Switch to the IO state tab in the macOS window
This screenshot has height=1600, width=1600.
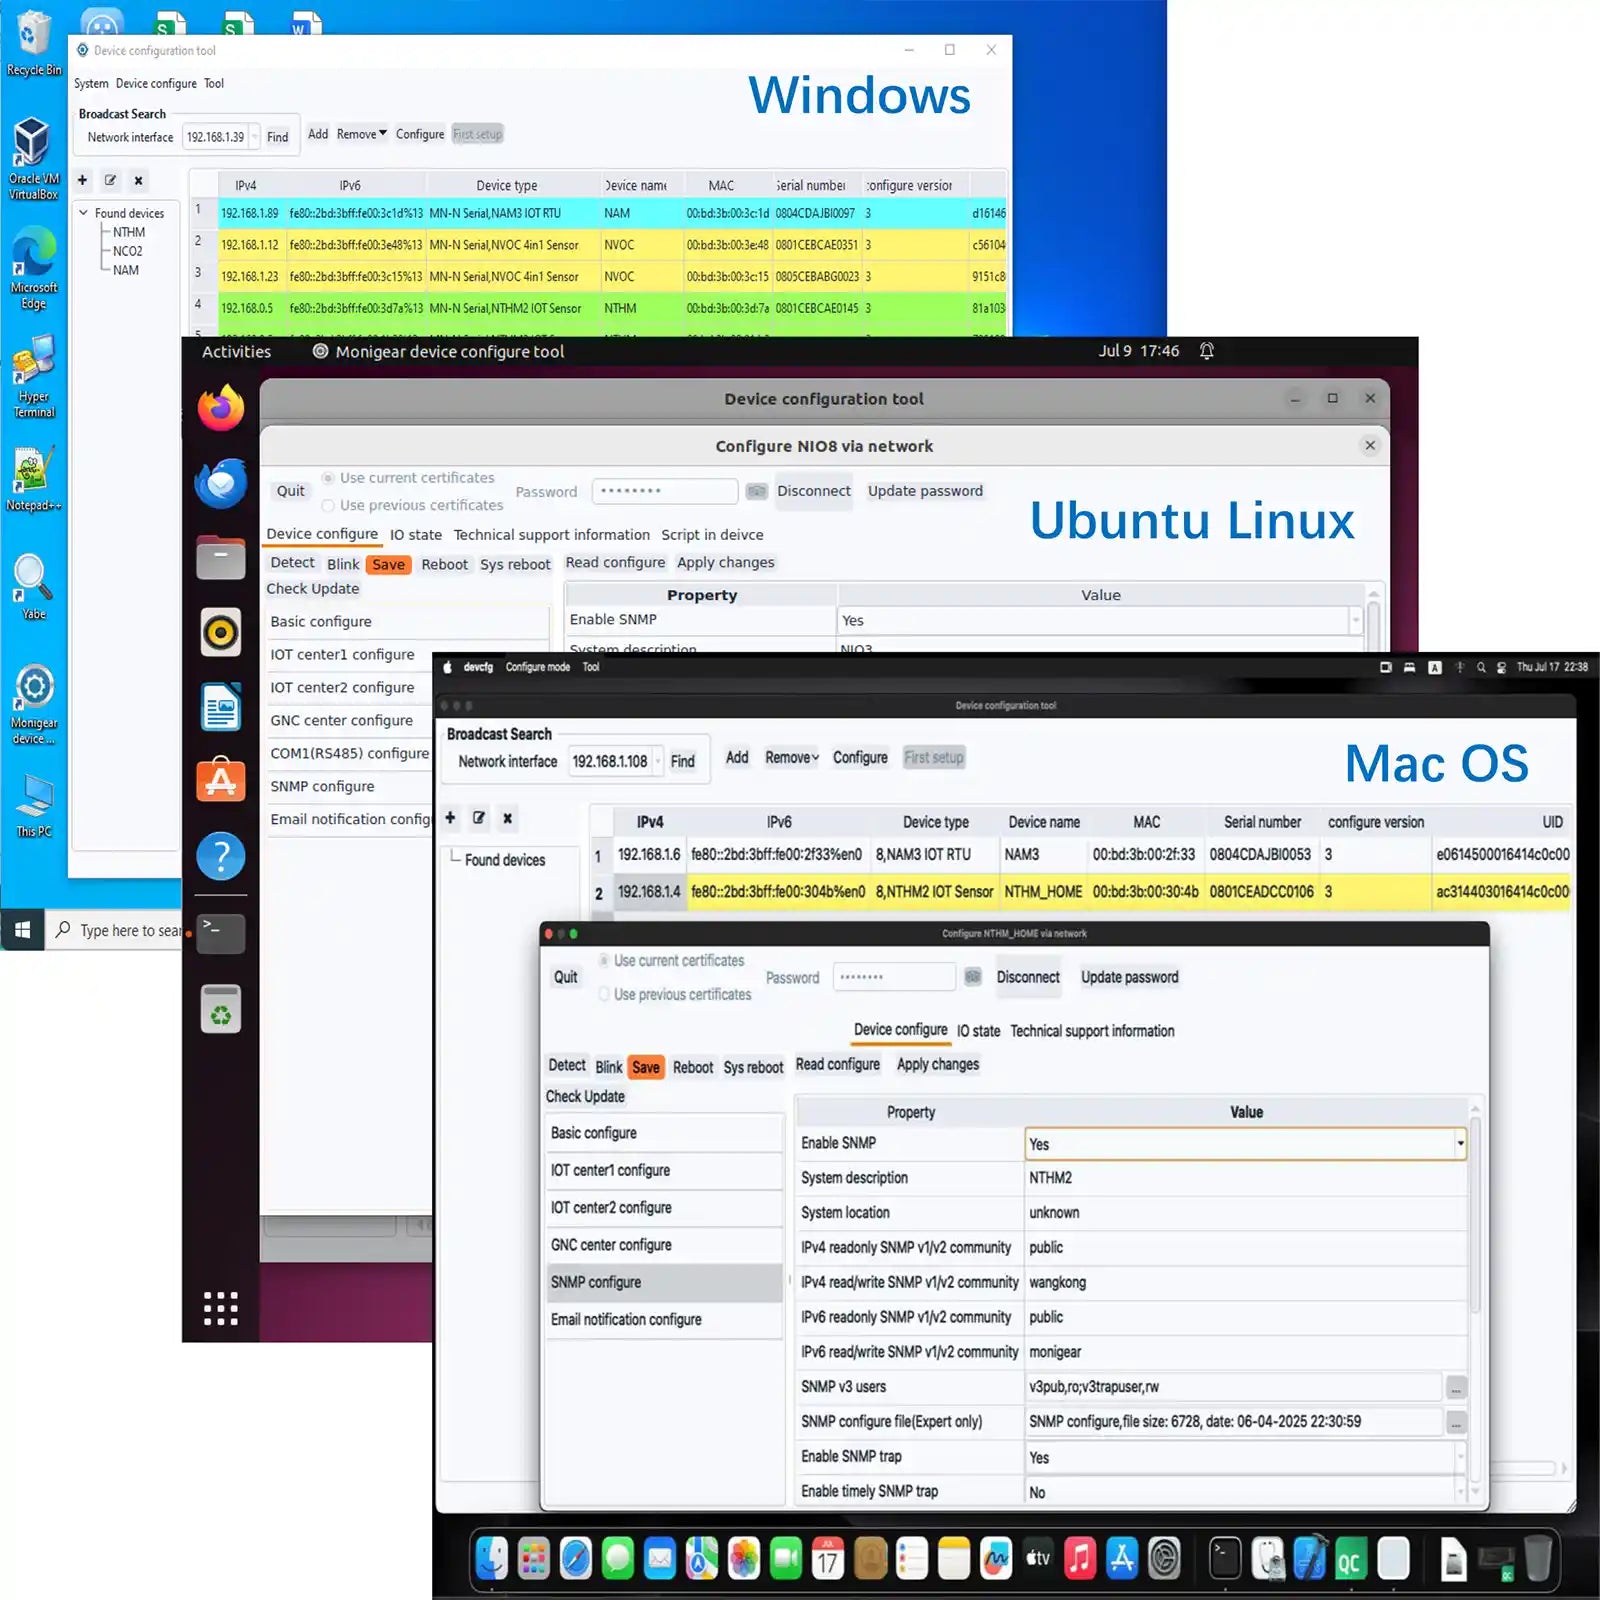coord(978,1031)
